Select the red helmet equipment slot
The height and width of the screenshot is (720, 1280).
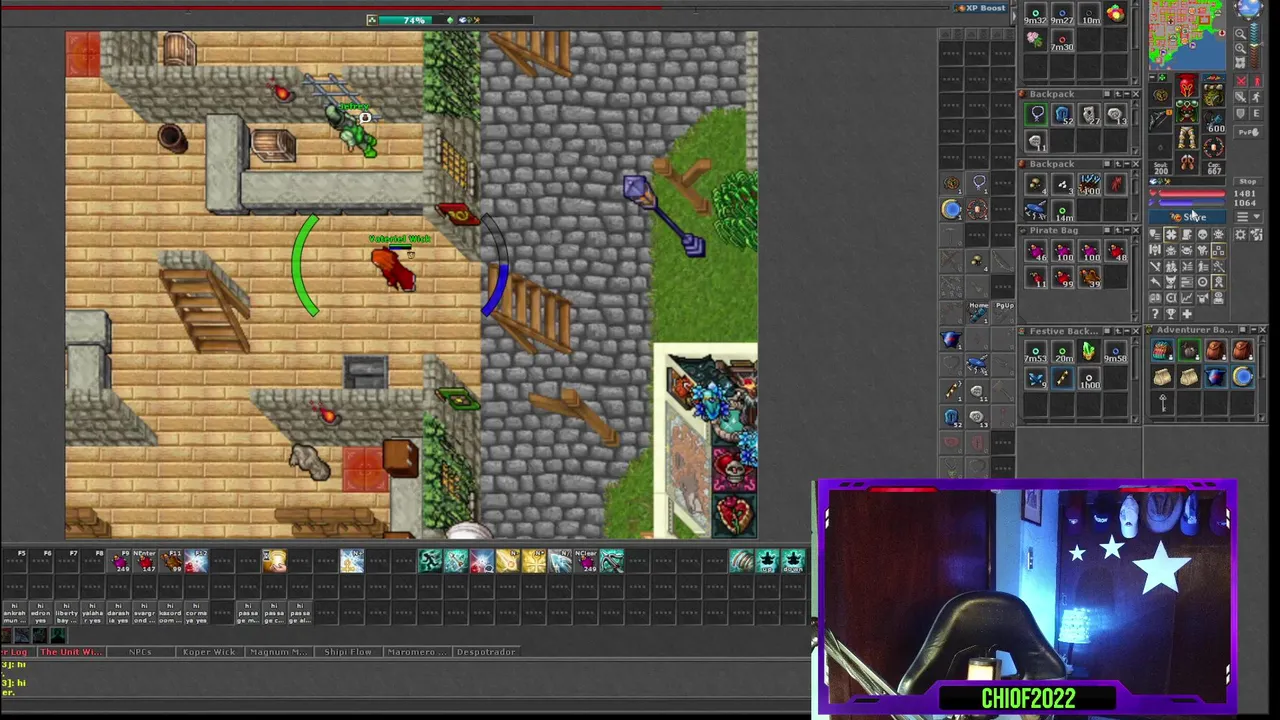coord(1187,86)
